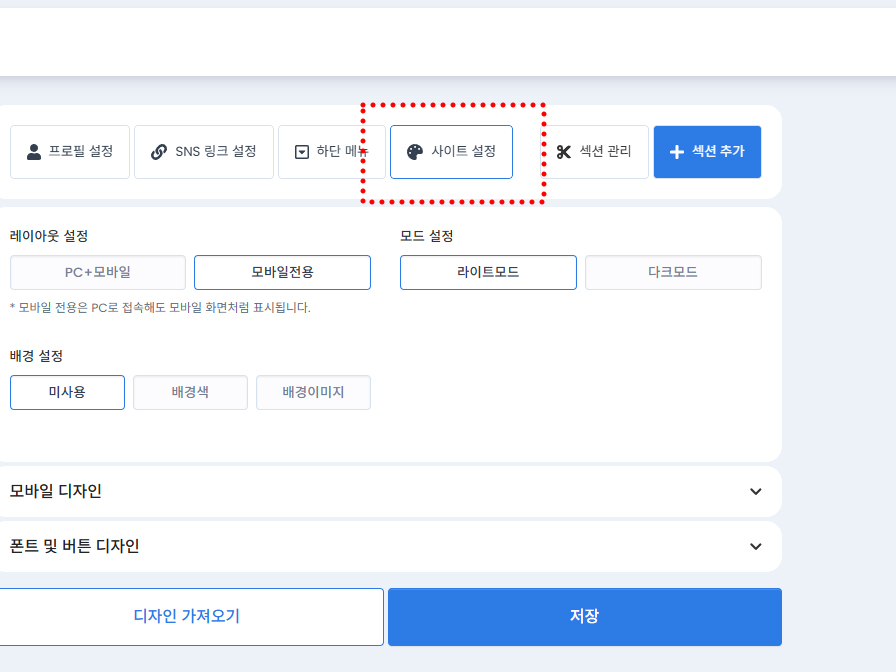Click the 하단 메뉴 square icon
This screenshot has width=896, height=672.
pos(301,152)
